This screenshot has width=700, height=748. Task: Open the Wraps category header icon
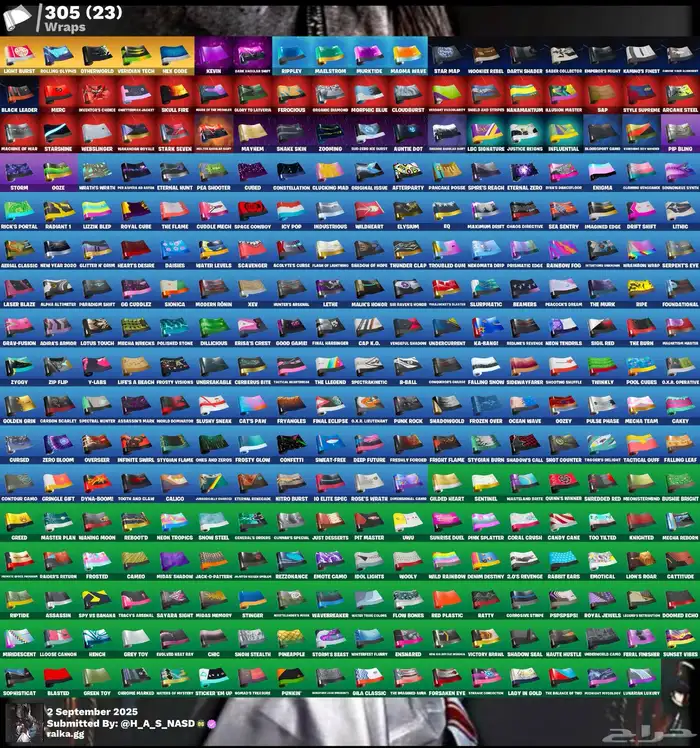click(x=17, y=18)
